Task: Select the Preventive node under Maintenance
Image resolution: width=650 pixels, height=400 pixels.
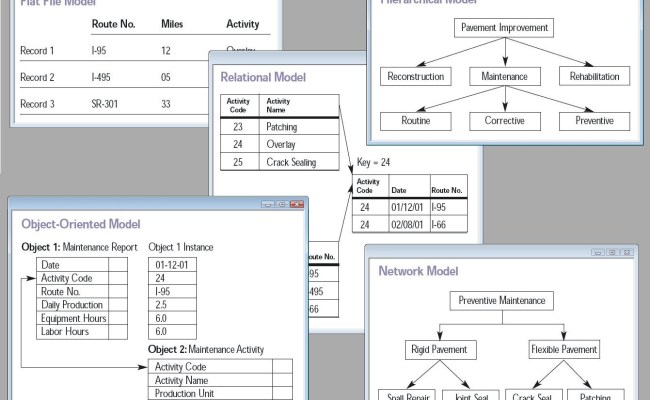Action: [x=594, y=121]
